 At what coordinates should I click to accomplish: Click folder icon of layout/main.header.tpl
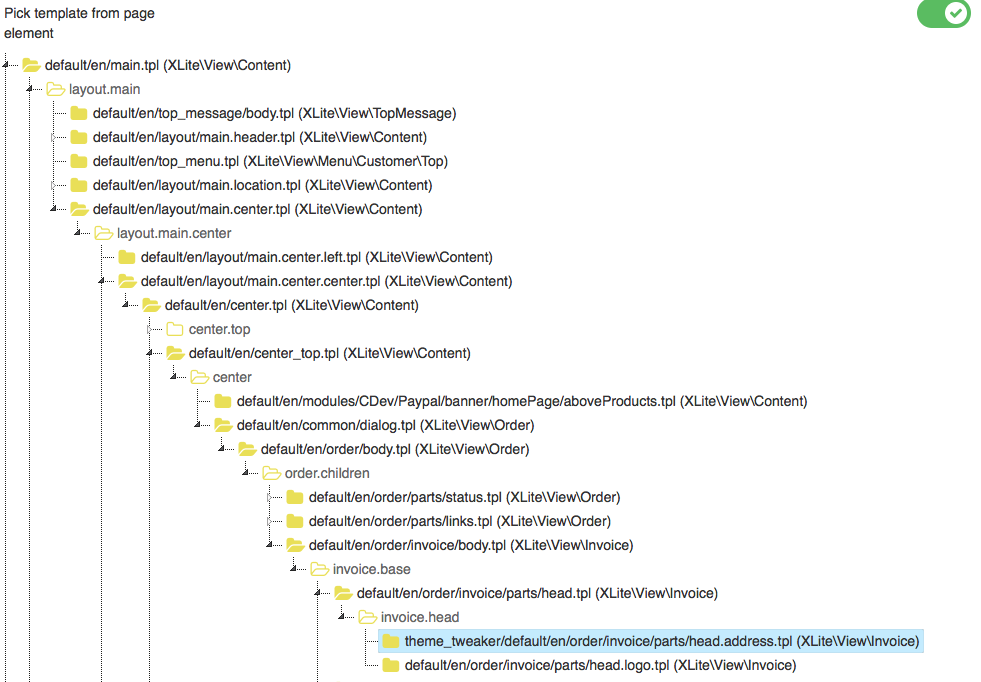point(79,137)
